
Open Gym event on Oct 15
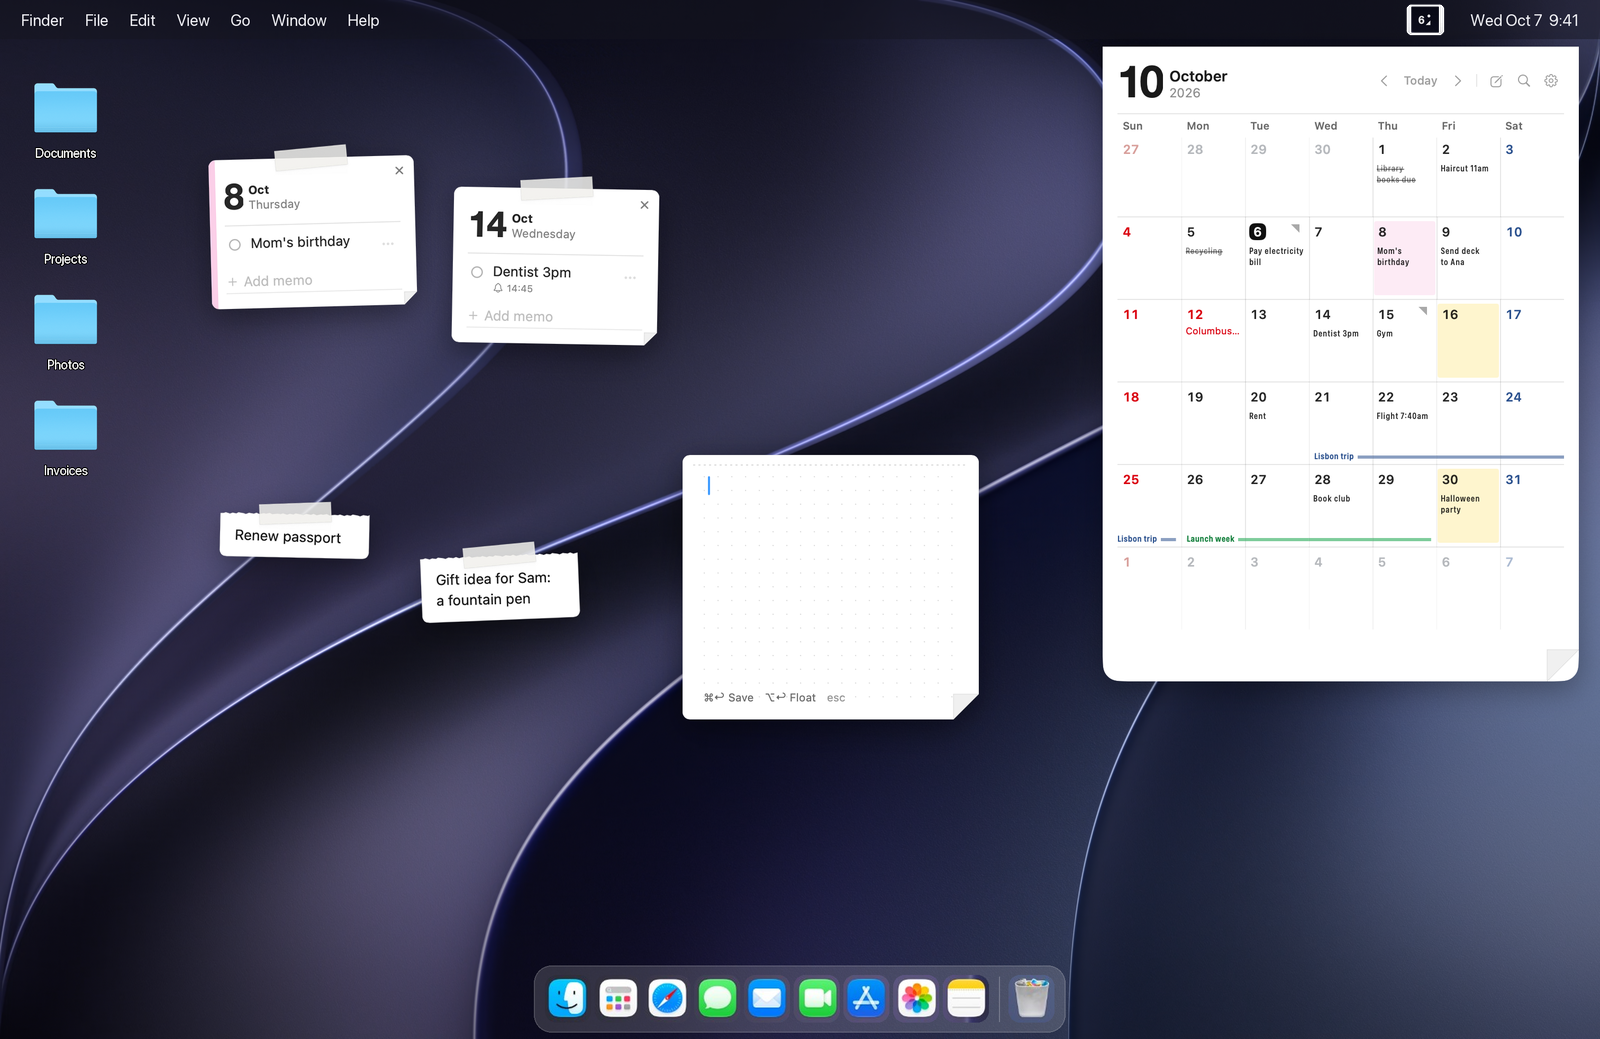pyautogui.click(x=1384, y=334)
